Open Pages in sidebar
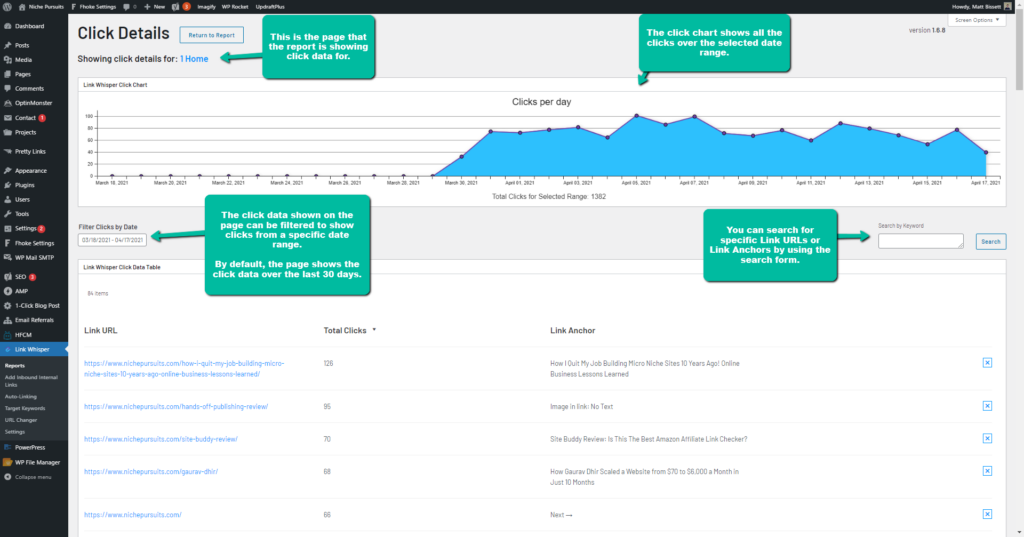The width and height of the screenshot is (1024, 537). click(23, 74)
